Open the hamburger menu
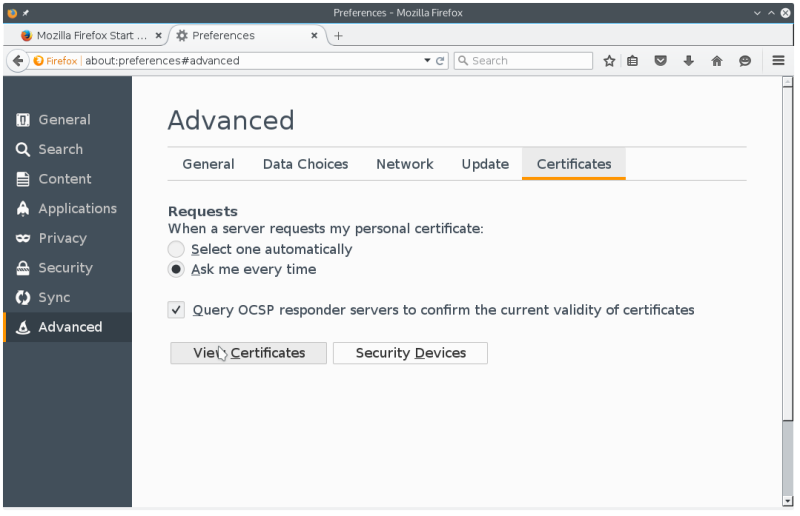Screen dimensions: 800x516 tap(778, 61)
